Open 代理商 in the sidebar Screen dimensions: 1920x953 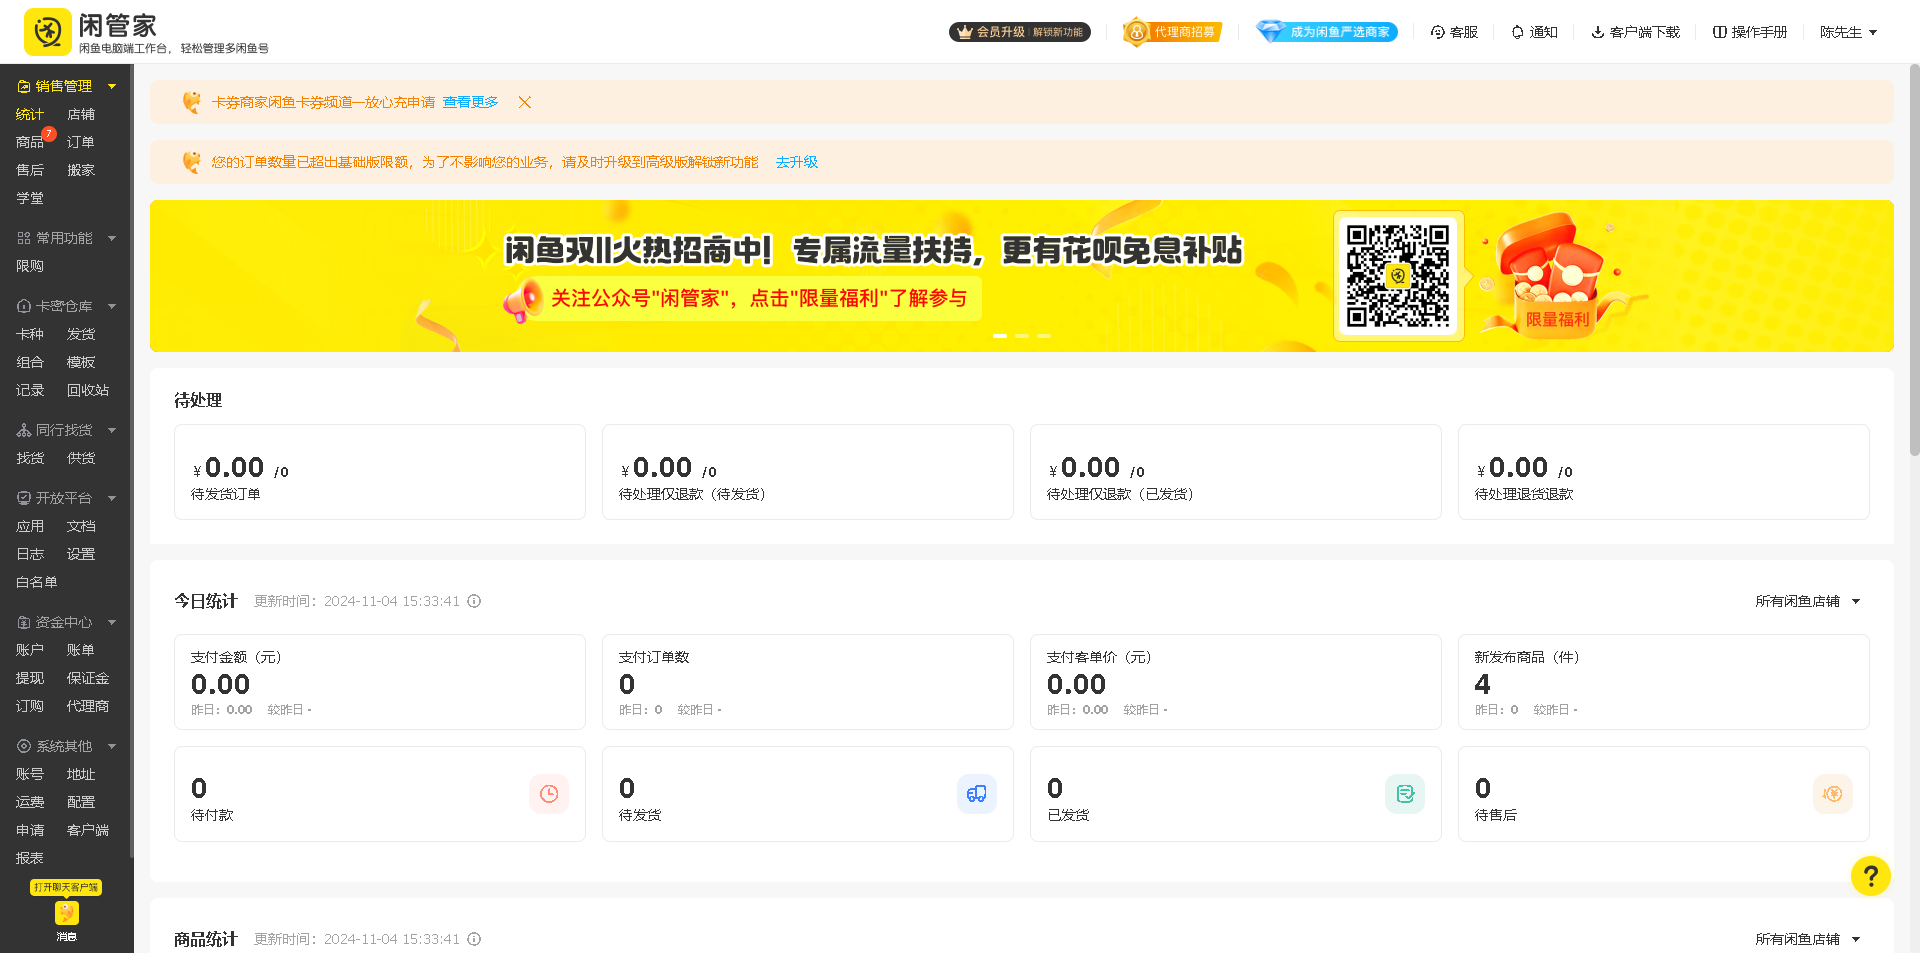[x=88, y=706]
